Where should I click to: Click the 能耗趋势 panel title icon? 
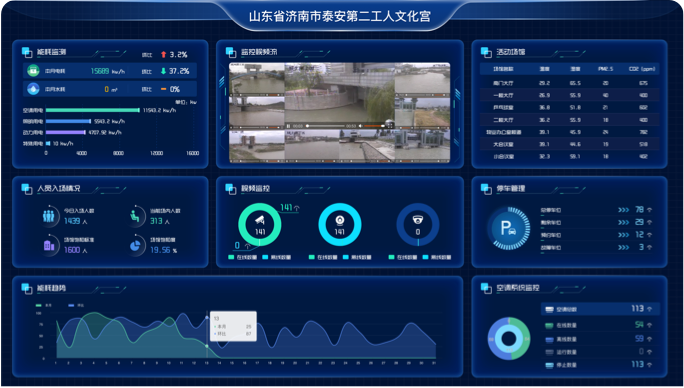click(27, 288)
